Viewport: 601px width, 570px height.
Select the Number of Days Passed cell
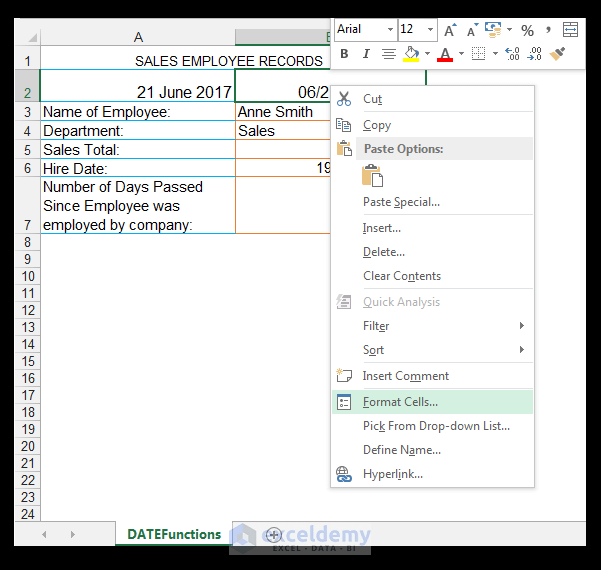(x=138, y=205)
